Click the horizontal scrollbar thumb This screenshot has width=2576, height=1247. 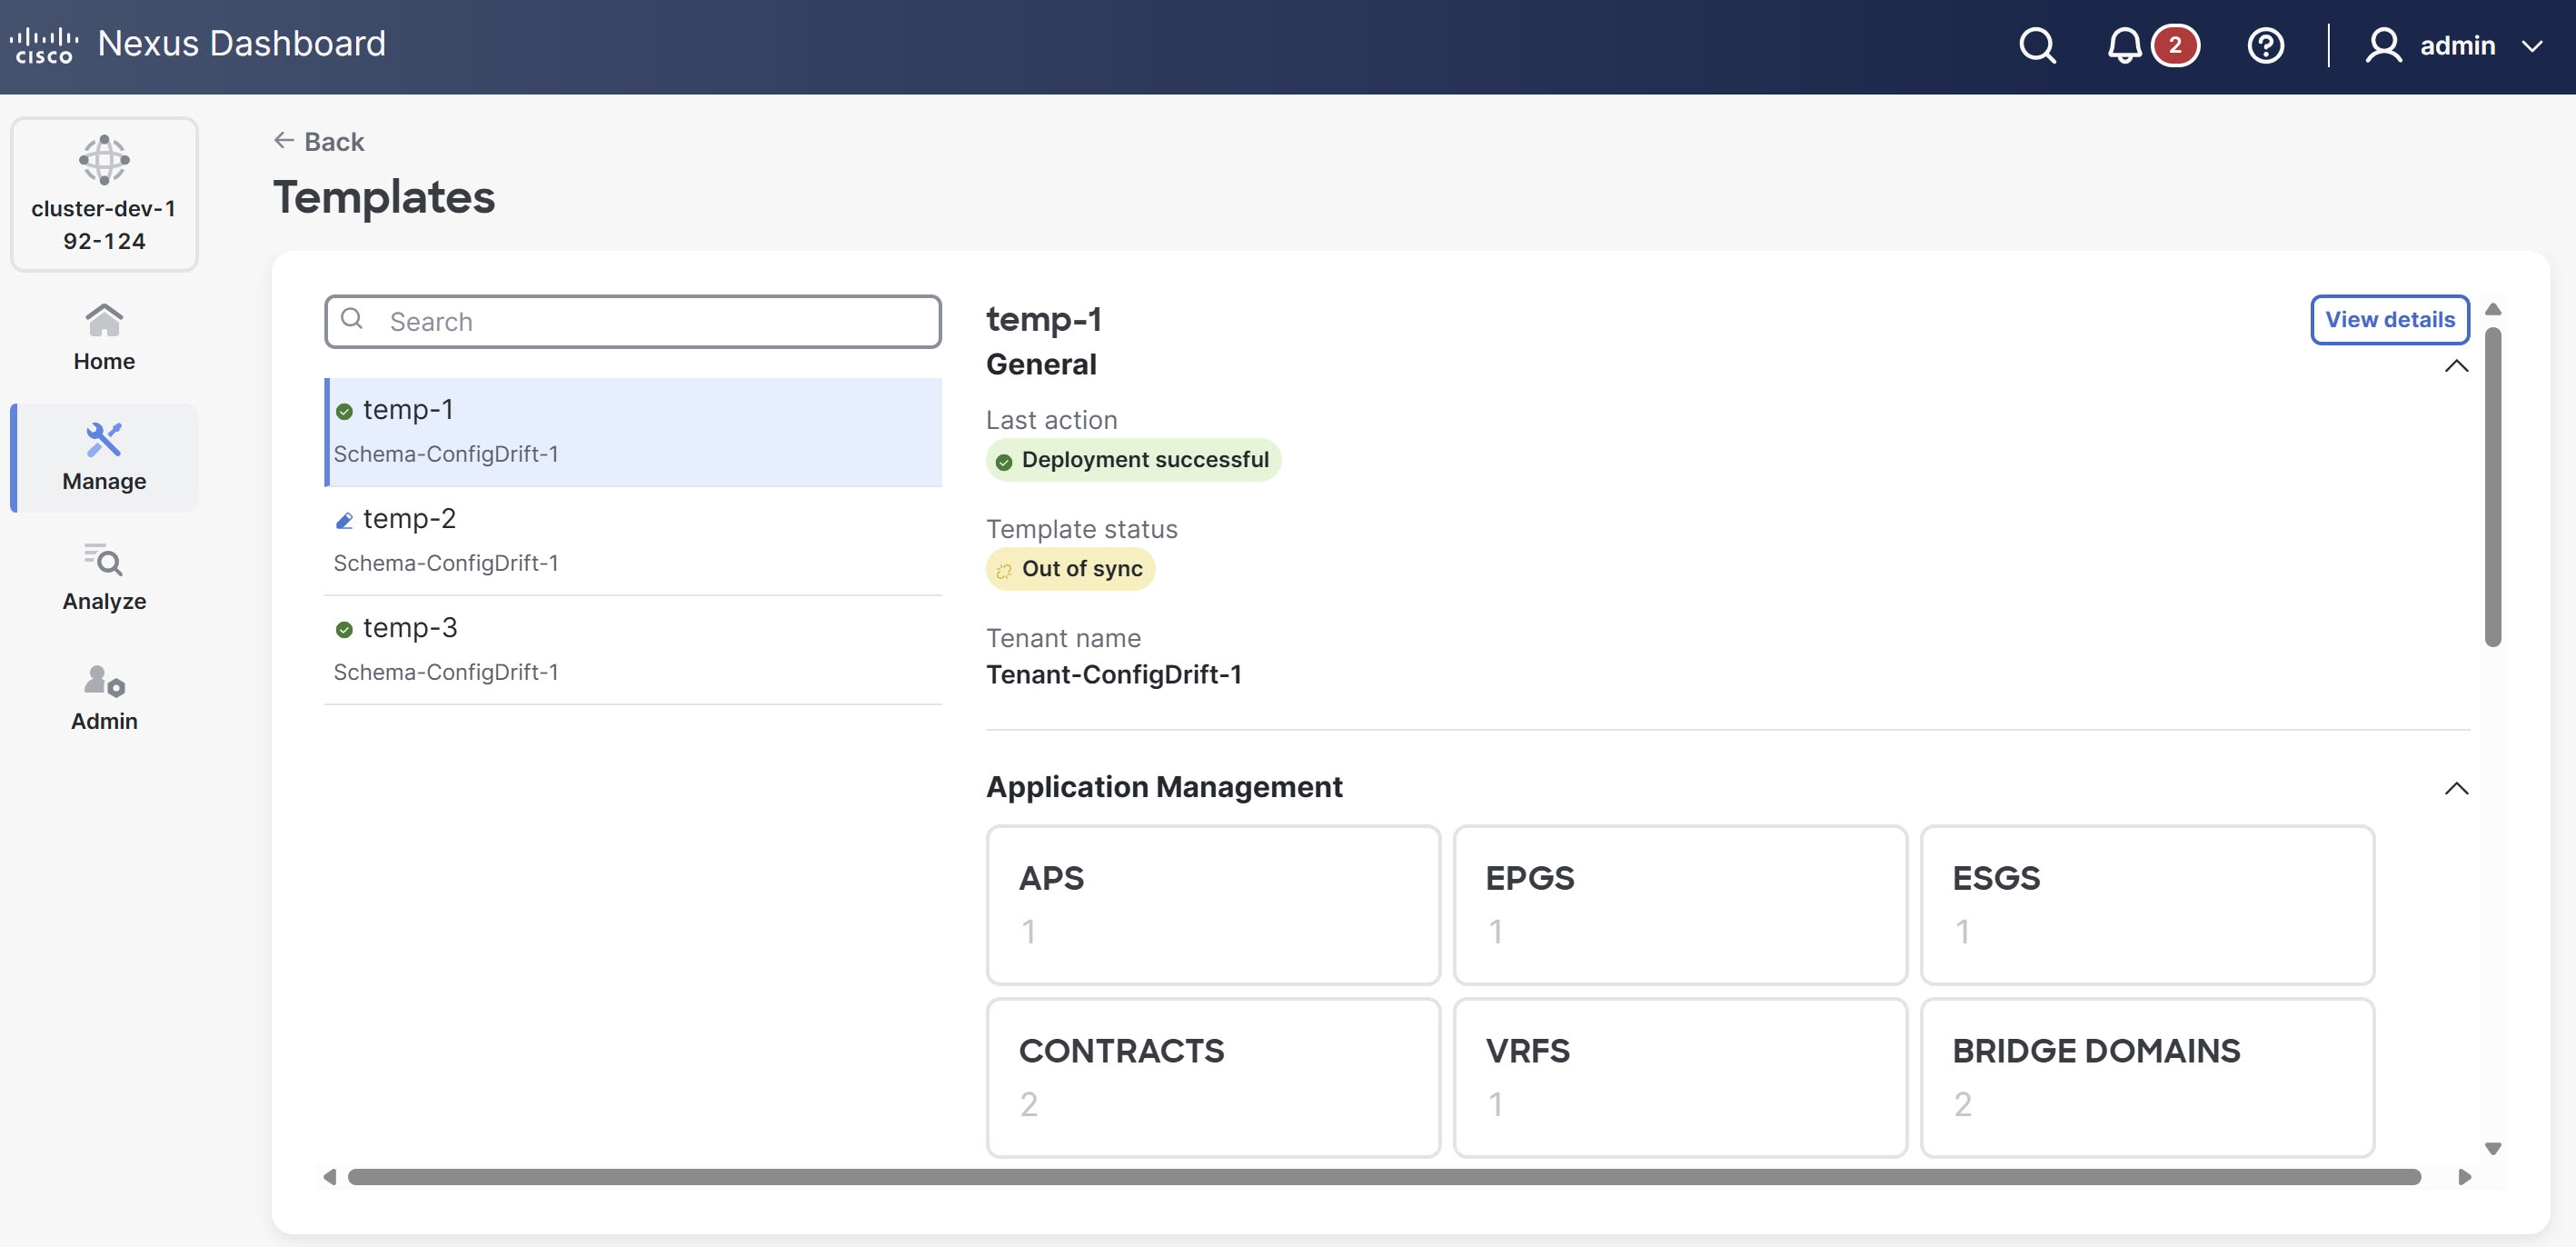(1384, 1177)
